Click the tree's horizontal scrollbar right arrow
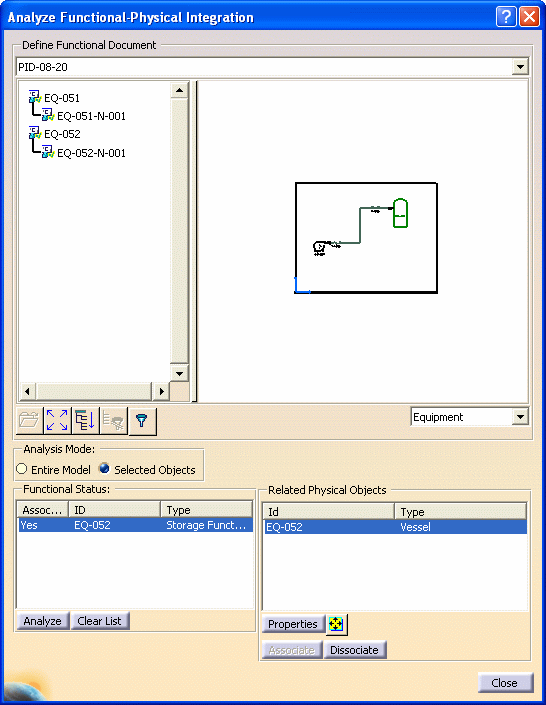Screen dimensions: 546x705 pos(161,391)
